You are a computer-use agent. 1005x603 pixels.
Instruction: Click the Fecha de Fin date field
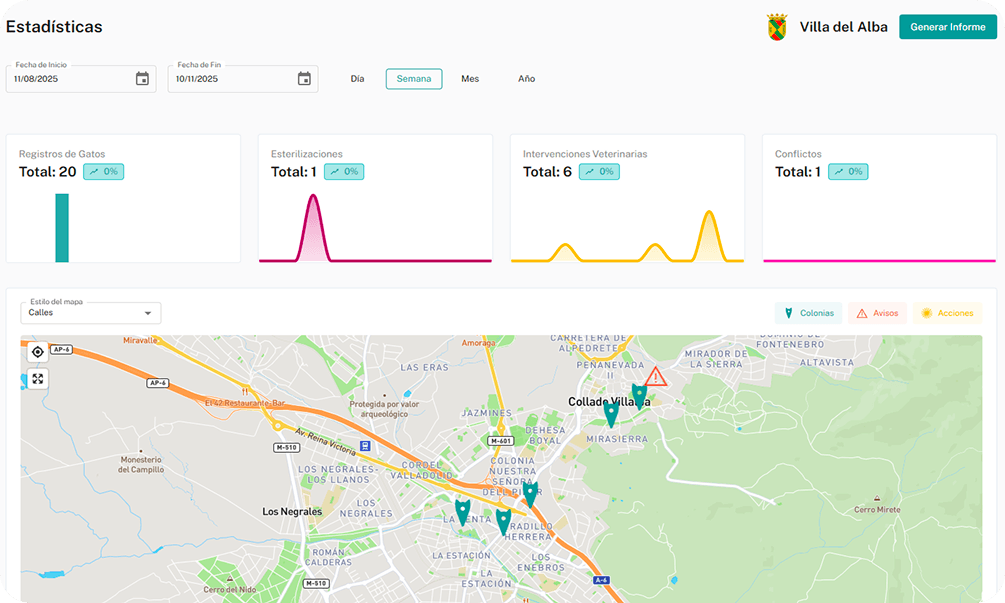(x=230, y=79)
